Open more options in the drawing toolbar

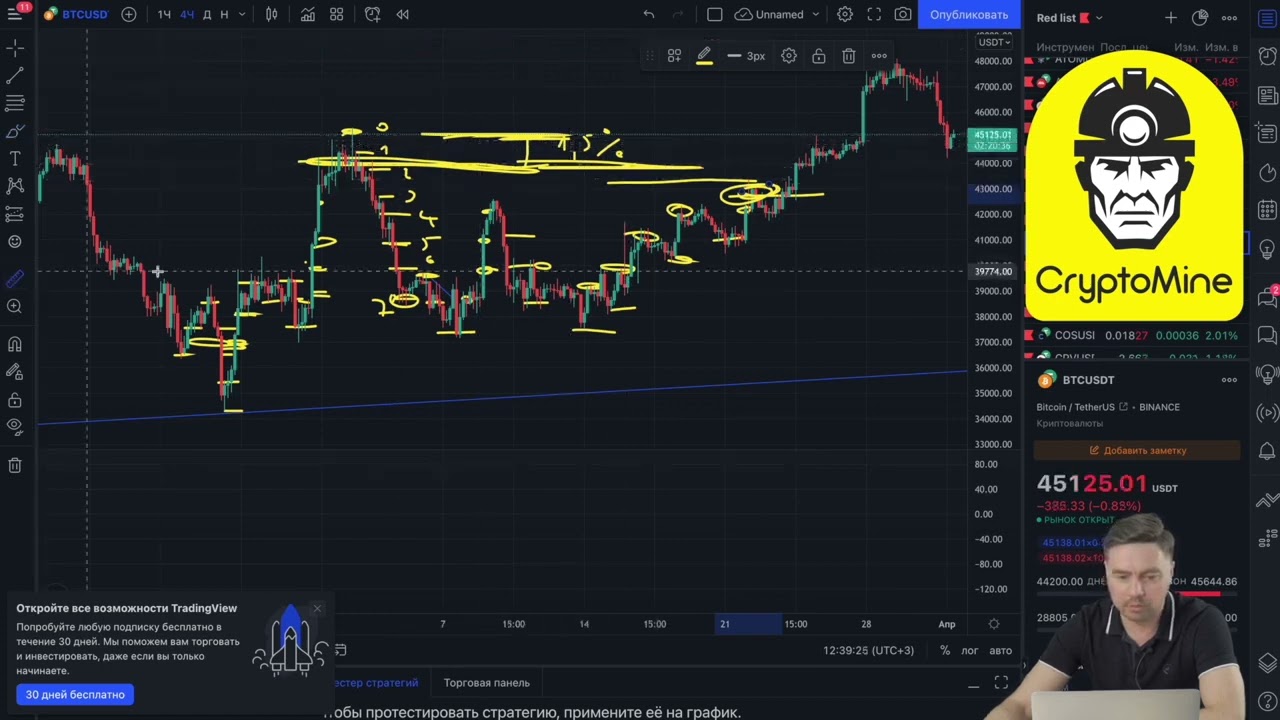click(x=879, y=56)
